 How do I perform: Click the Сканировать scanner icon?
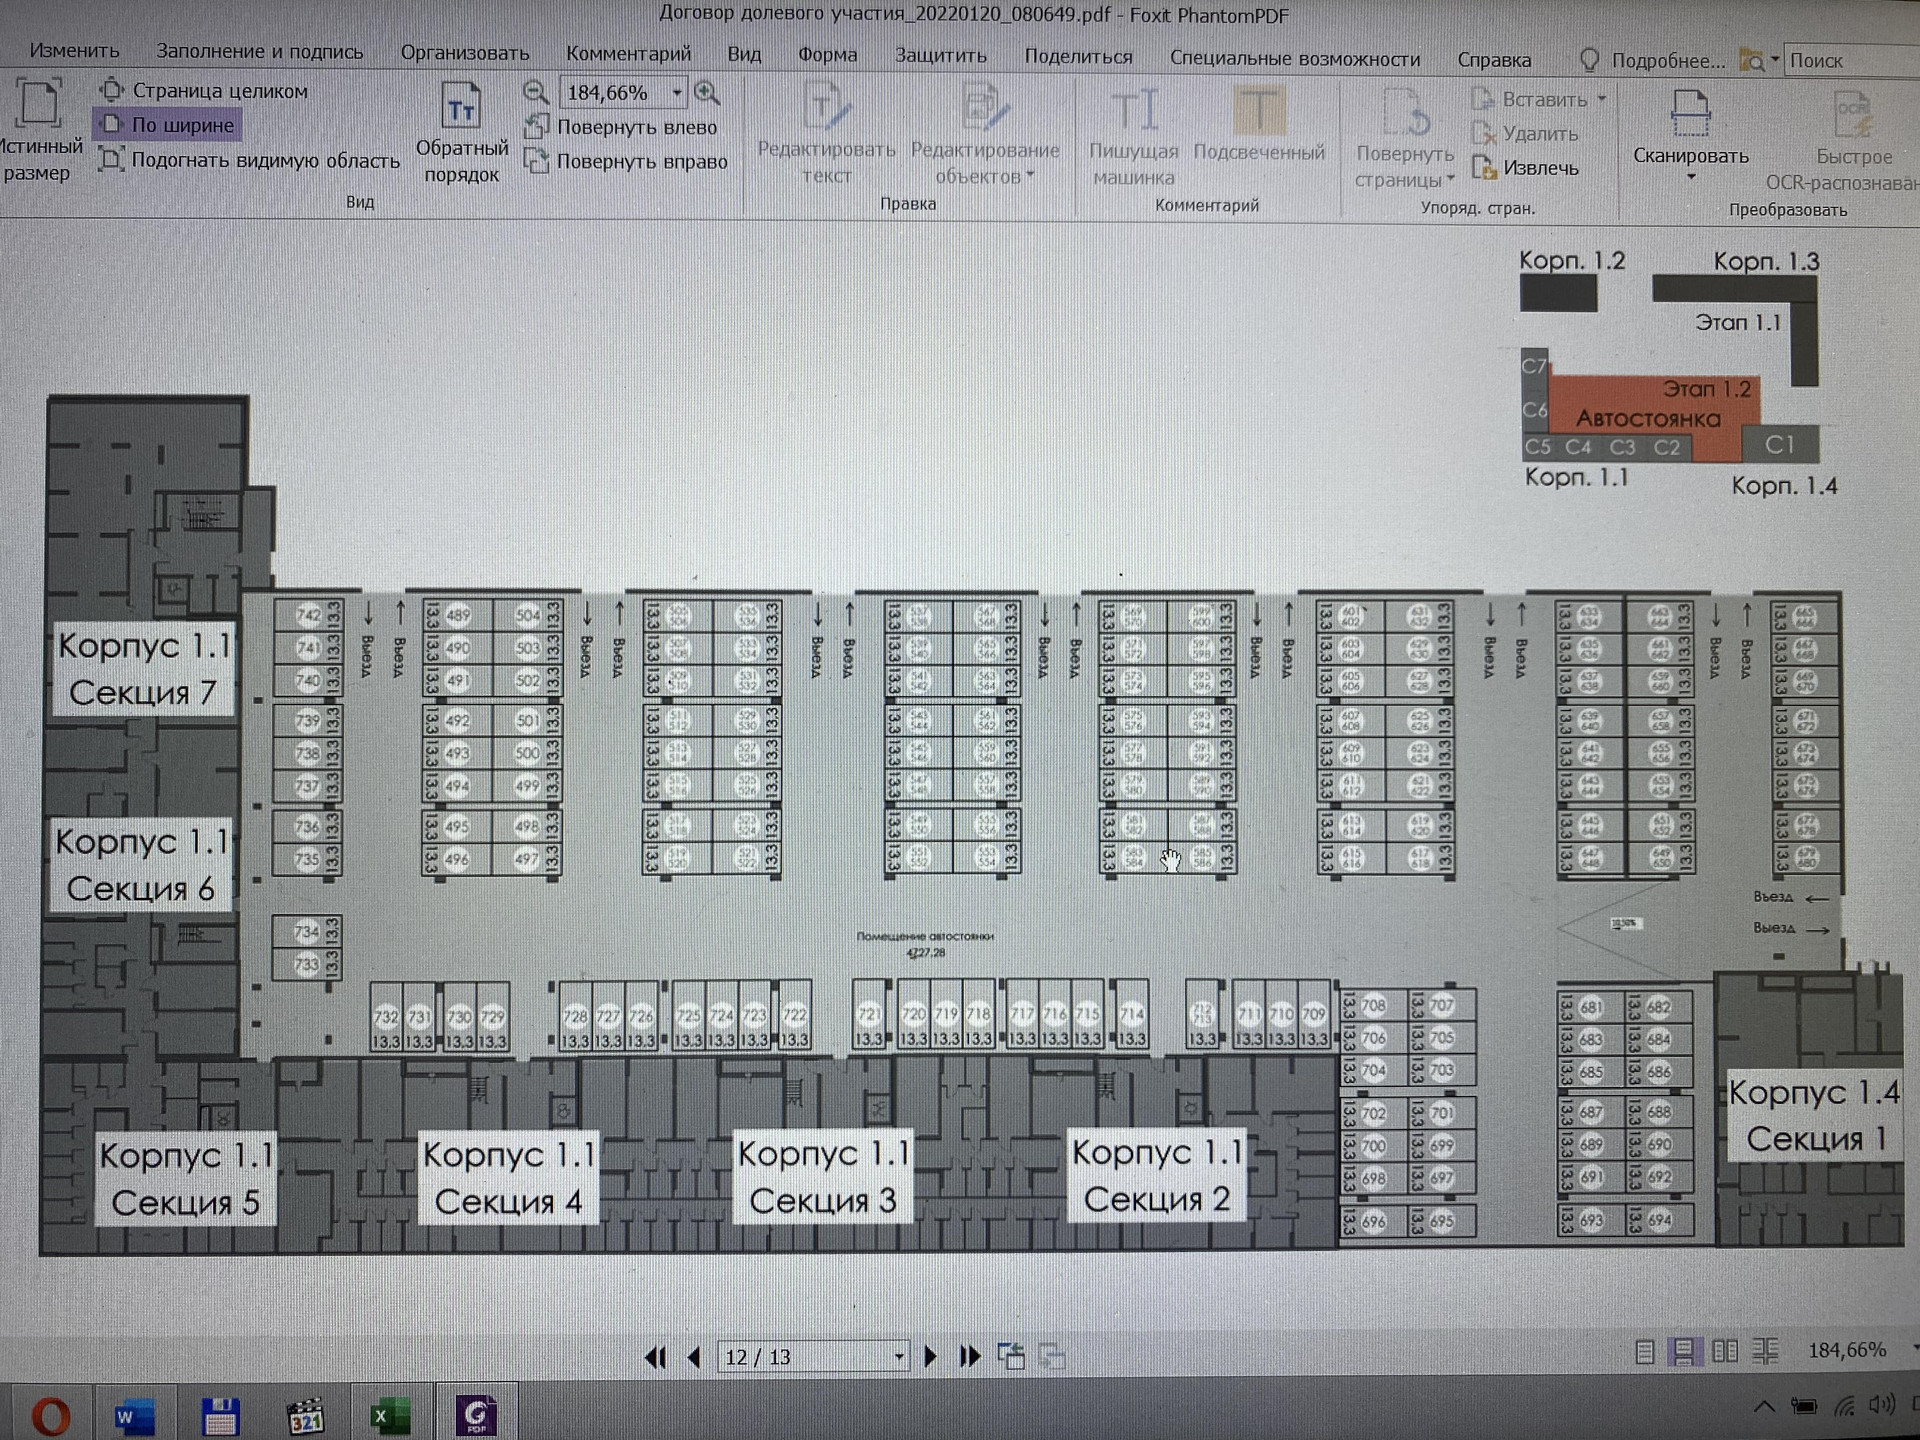(1690, 113)
